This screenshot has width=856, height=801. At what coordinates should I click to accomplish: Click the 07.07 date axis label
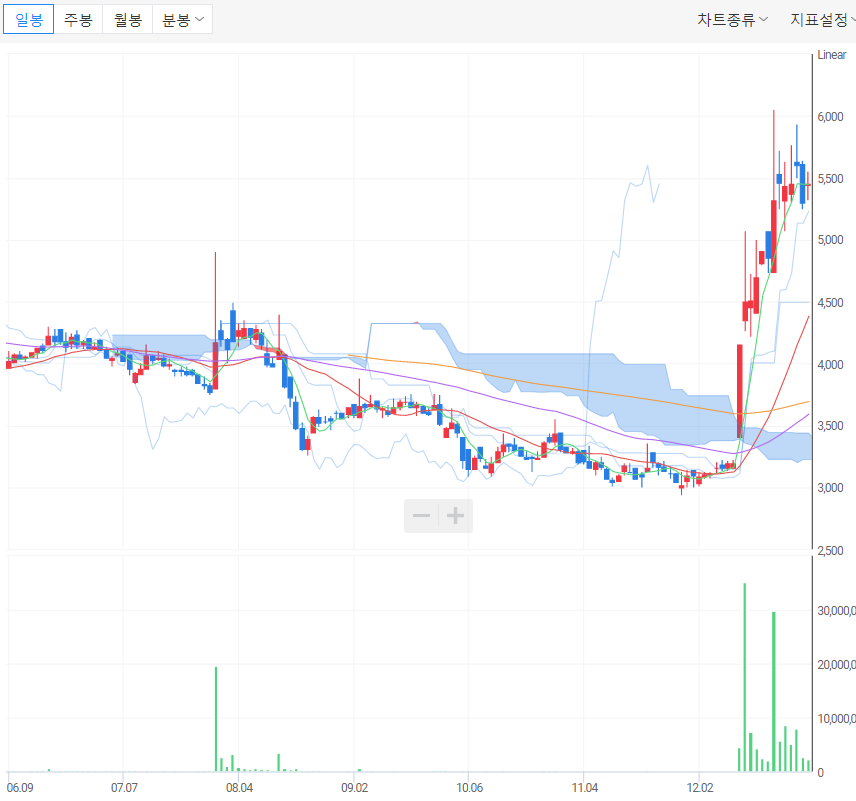click(124, 787)
